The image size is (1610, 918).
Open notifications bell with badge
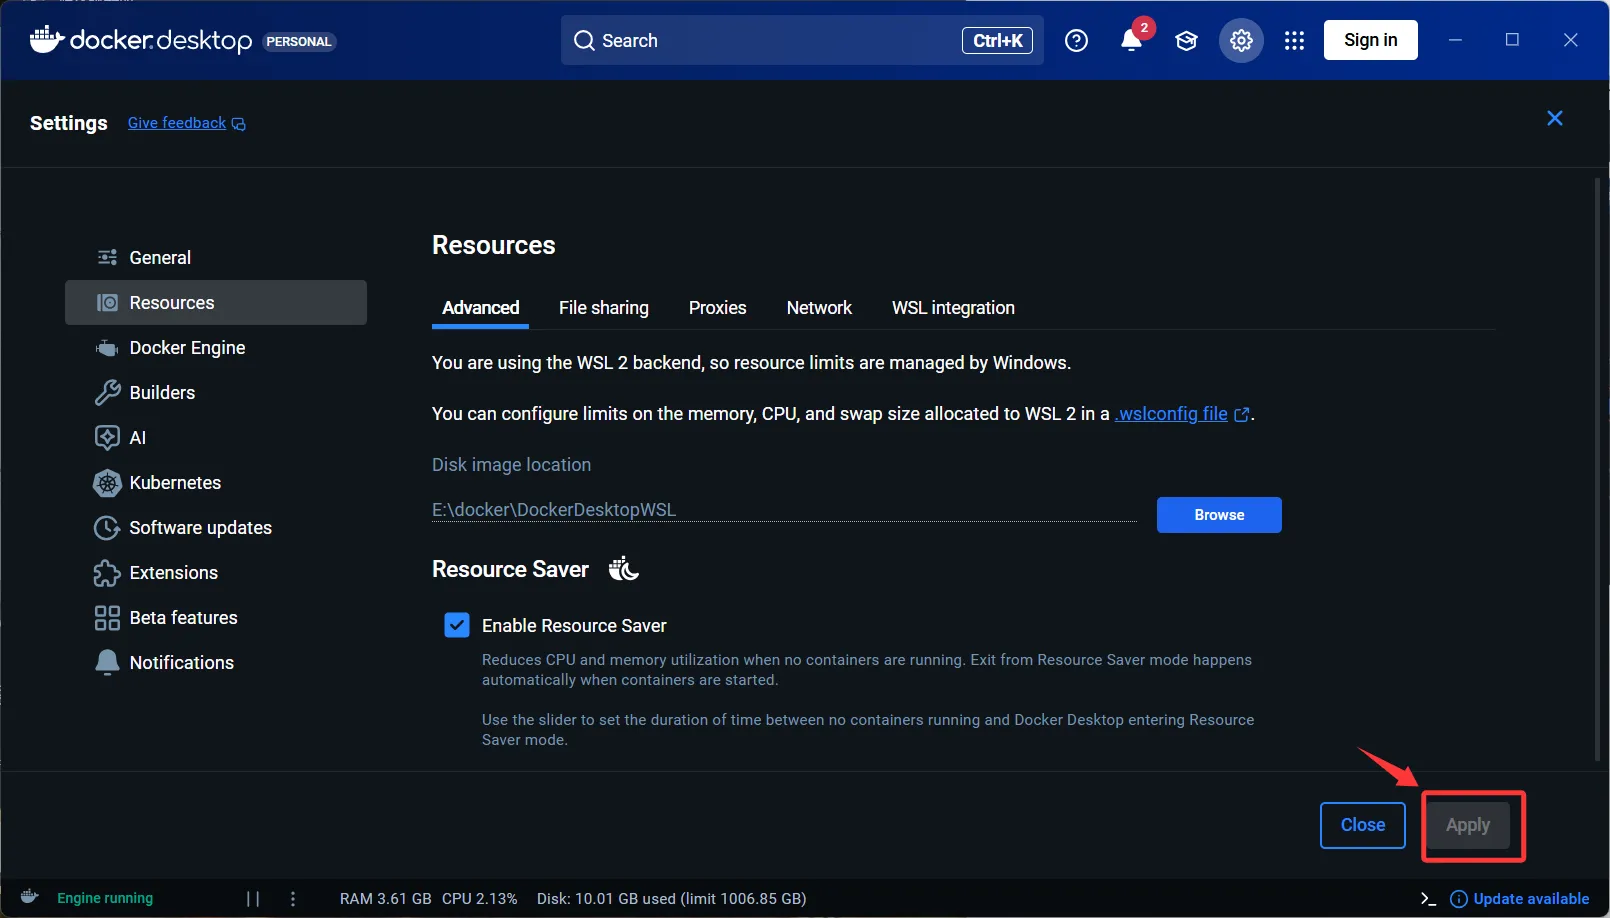[x=1132, y=40]
